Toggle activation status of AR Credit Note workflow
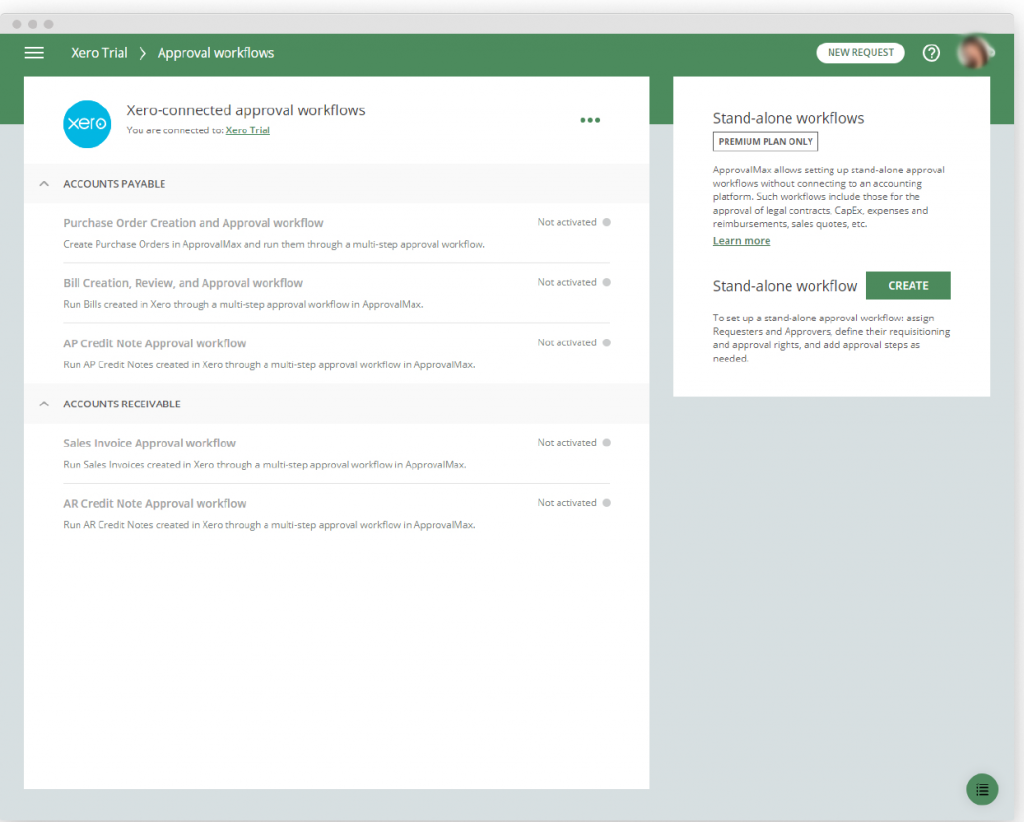 pyautogui.click(x=607, y=503)
